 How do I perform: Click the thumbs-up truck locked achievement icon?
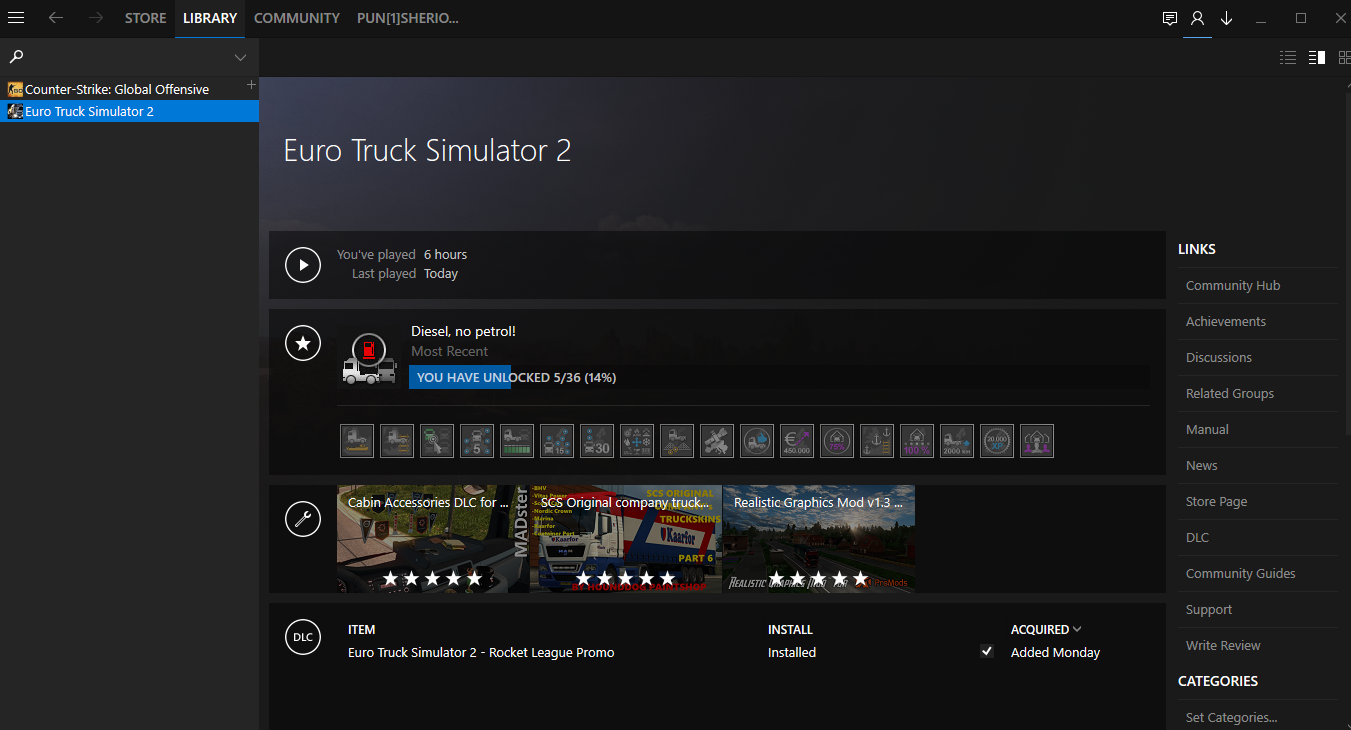coord(757,441)
